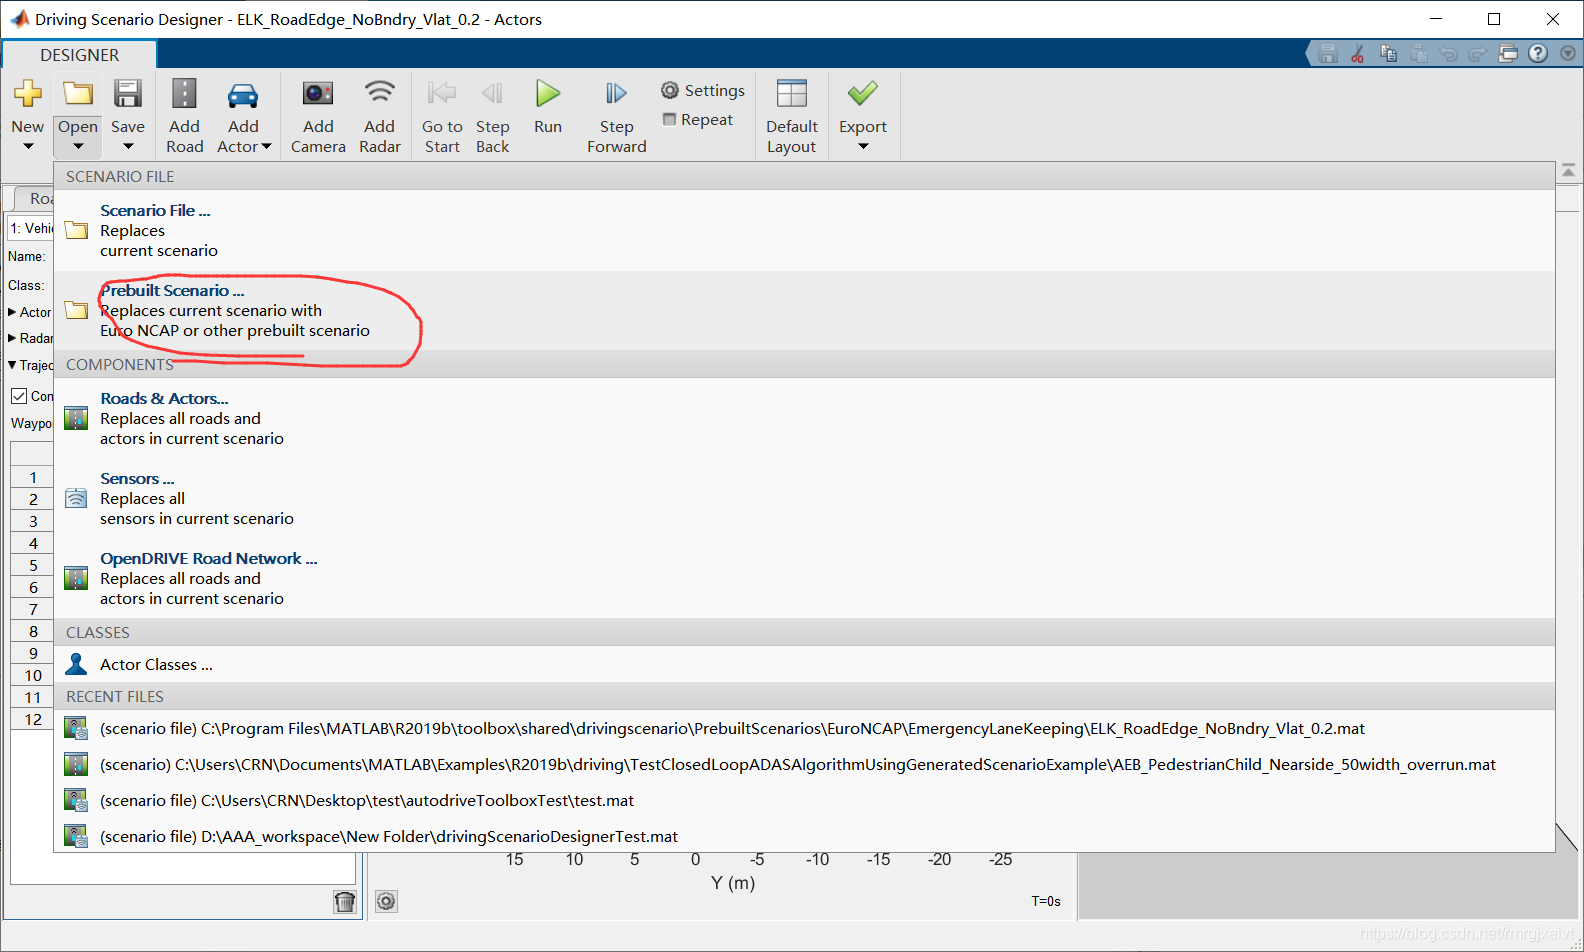
Task: Expand the New dropdown arrow
Action: click(28, 147)
